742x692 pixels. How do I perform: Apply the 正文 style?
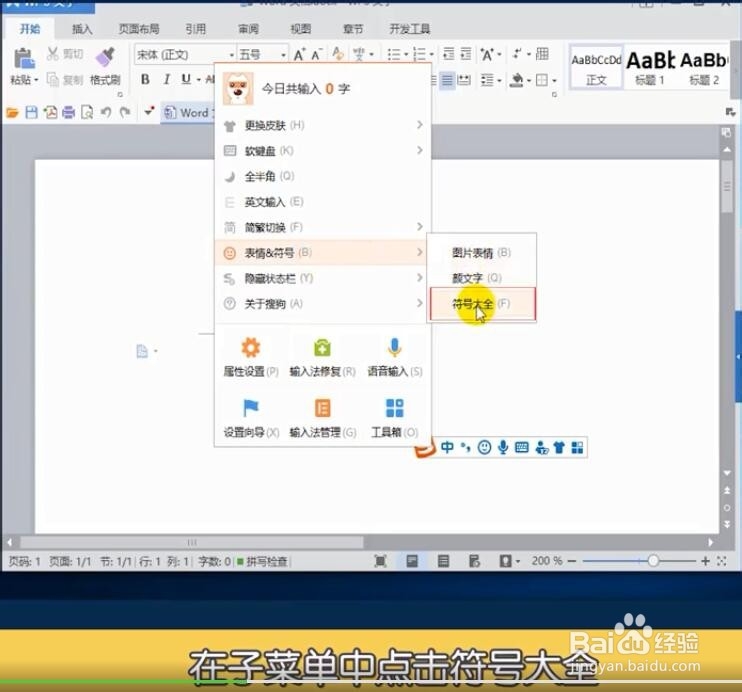[x=596, y=68]
